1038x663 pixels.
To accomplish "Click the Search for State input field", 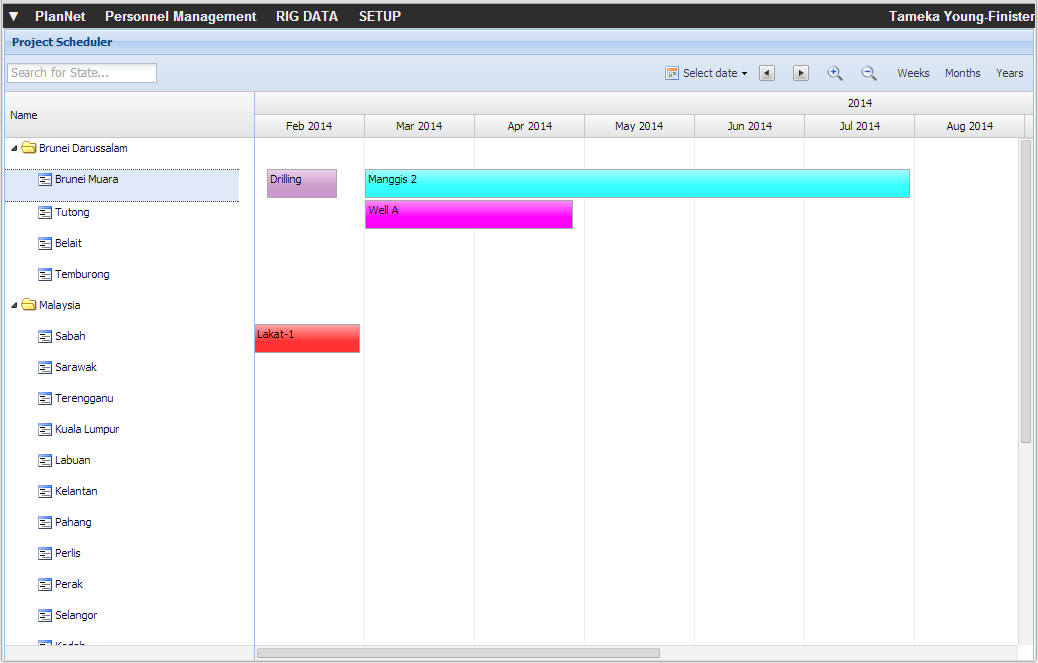I will (82, 73).
